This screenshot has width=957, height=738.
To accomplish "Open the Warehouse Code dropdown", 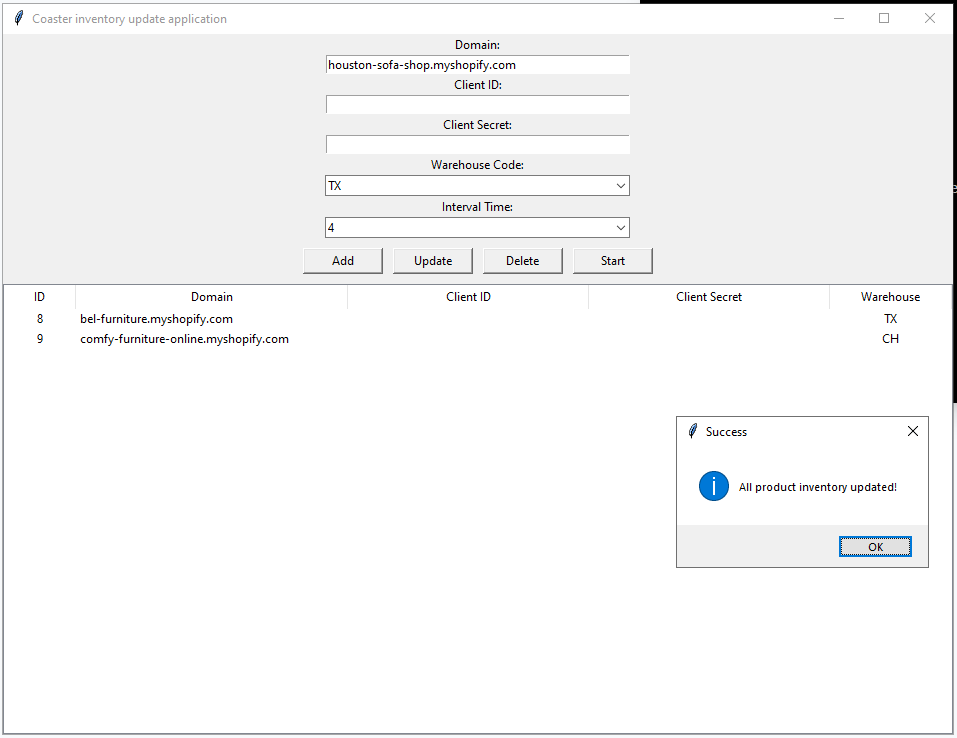I will point(477,185).
